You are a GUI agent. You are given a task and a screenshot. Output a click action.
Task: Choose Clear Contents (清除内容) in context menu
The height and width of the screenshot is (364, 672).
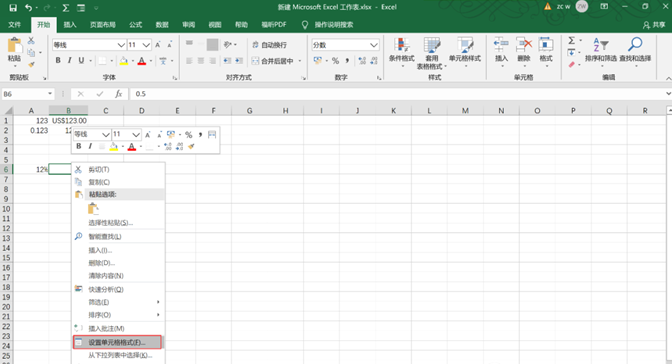tap(118, 276)
